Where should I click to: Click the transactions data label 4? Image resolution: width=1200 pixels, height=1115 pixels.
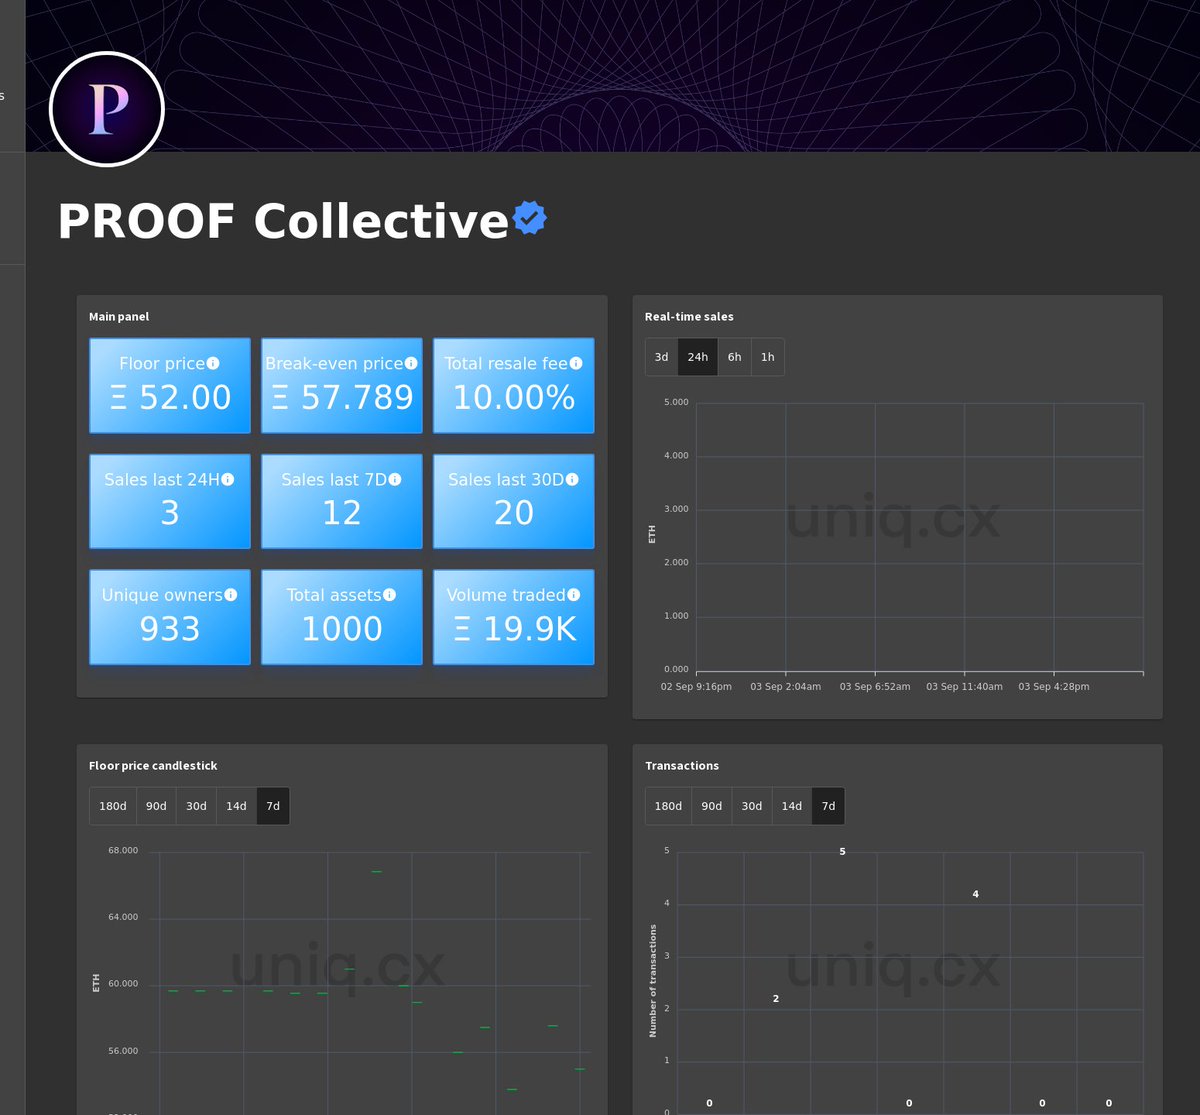[x=976, y=894]
